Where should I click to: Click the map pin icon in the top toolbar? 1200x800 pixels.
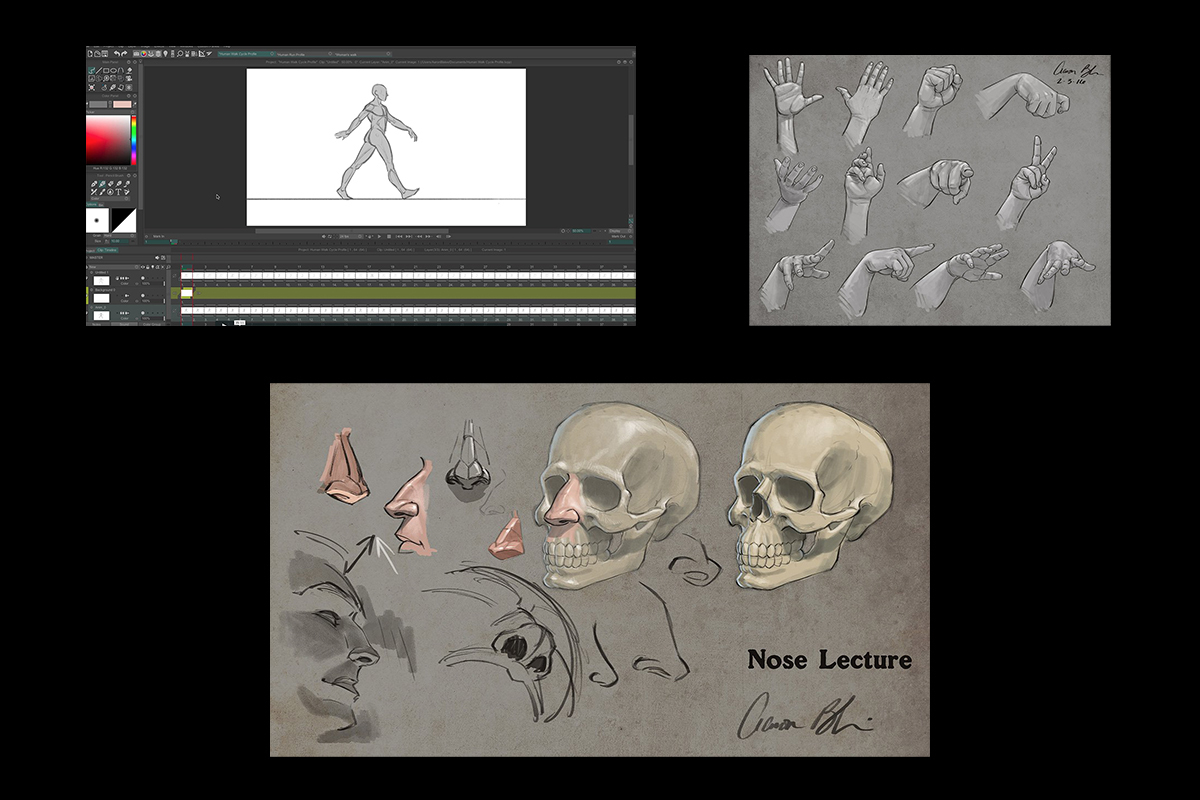(x=165, y=54)
